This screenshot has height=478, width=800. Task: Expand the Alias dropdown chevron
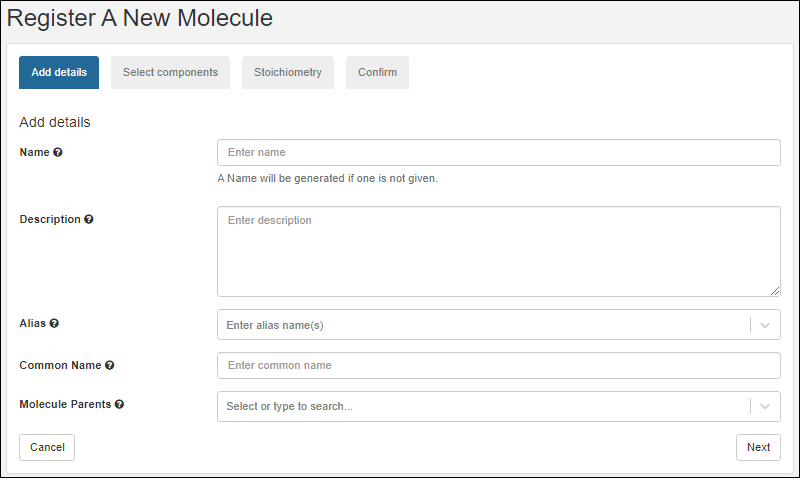click(x=765, y=325)
